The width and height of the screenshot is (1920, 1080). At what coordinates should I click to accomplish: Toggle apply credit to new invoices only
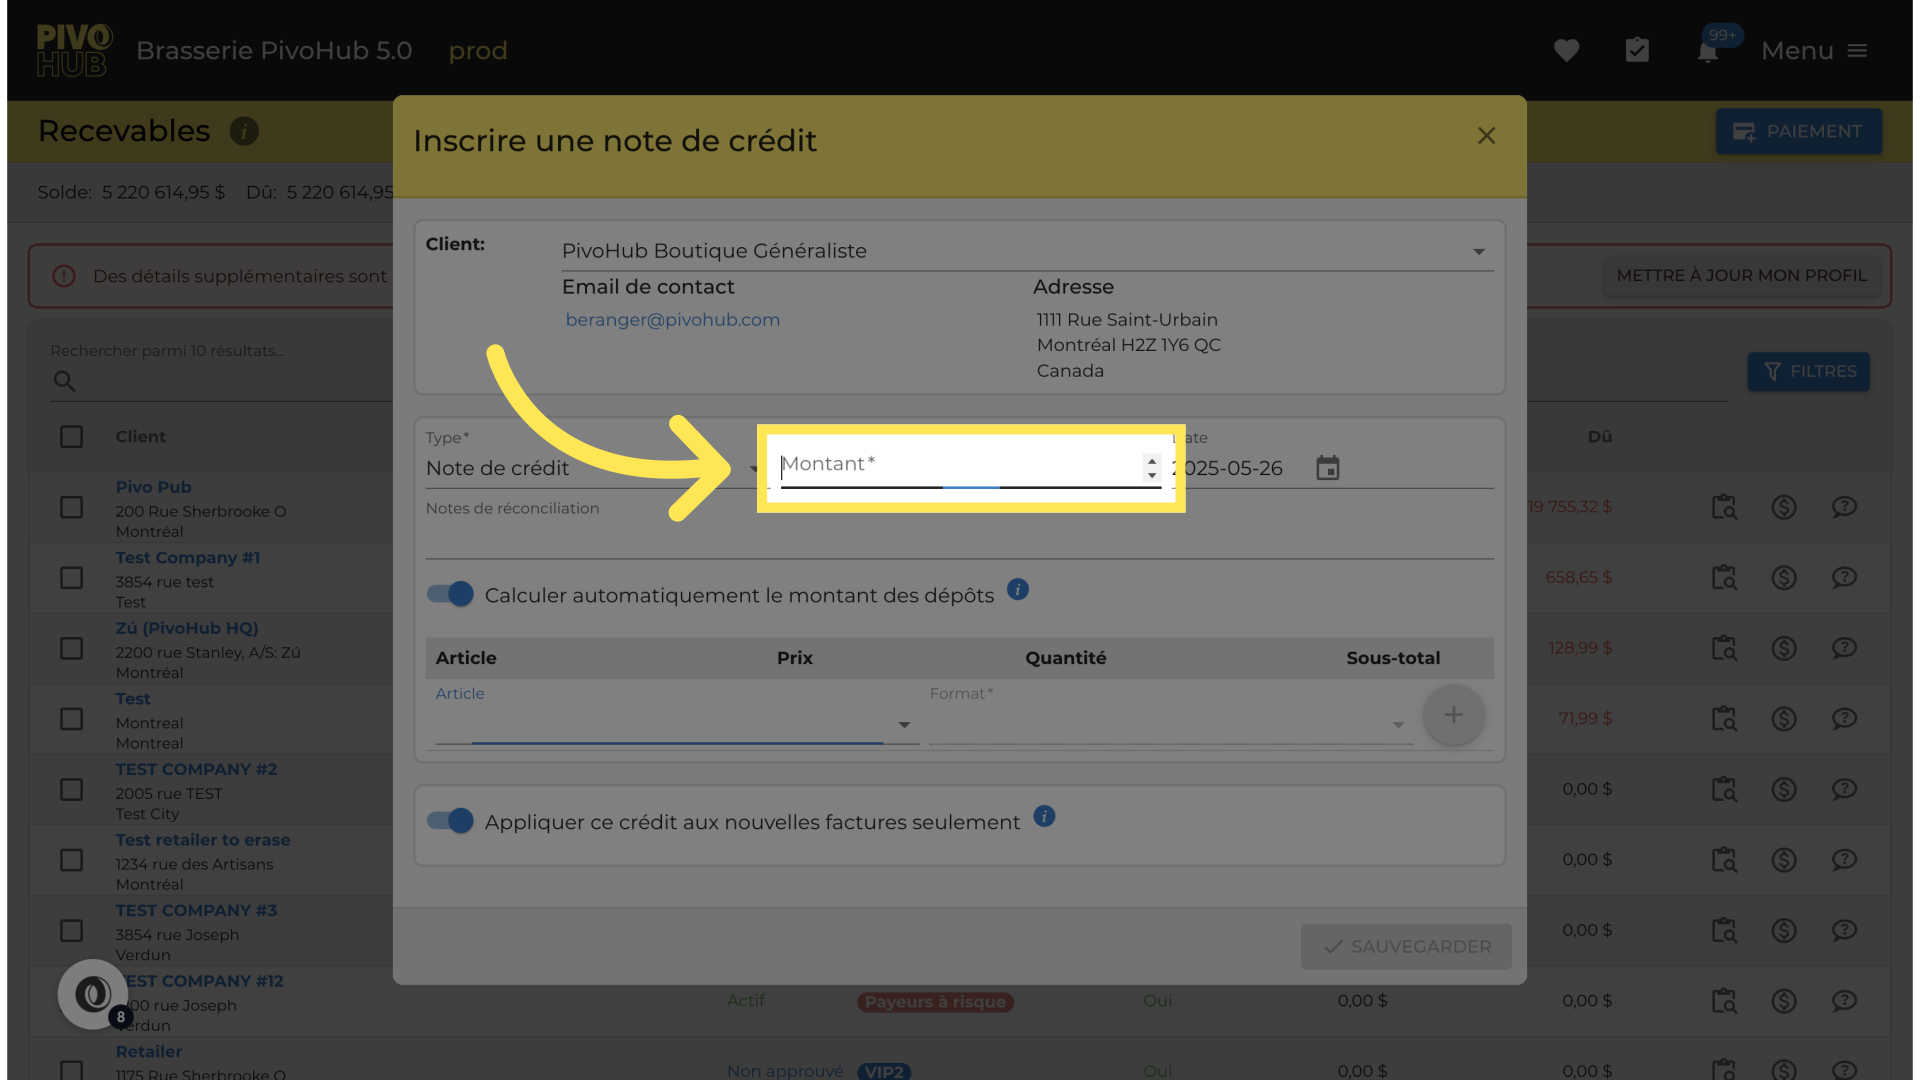(x=450, y=821)
